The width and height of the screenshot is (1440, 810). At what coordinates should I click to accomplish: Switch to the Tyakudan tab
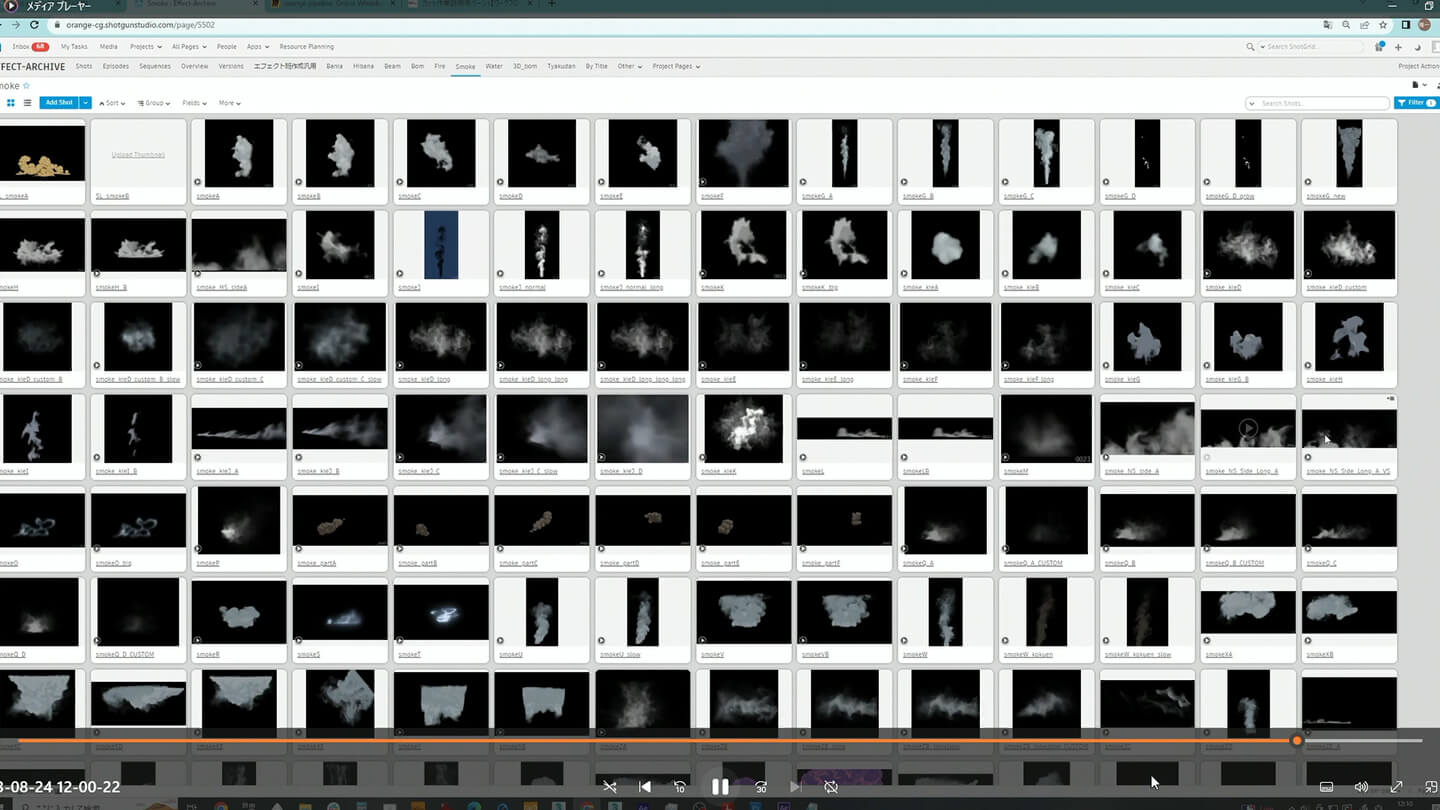point(561,66)
